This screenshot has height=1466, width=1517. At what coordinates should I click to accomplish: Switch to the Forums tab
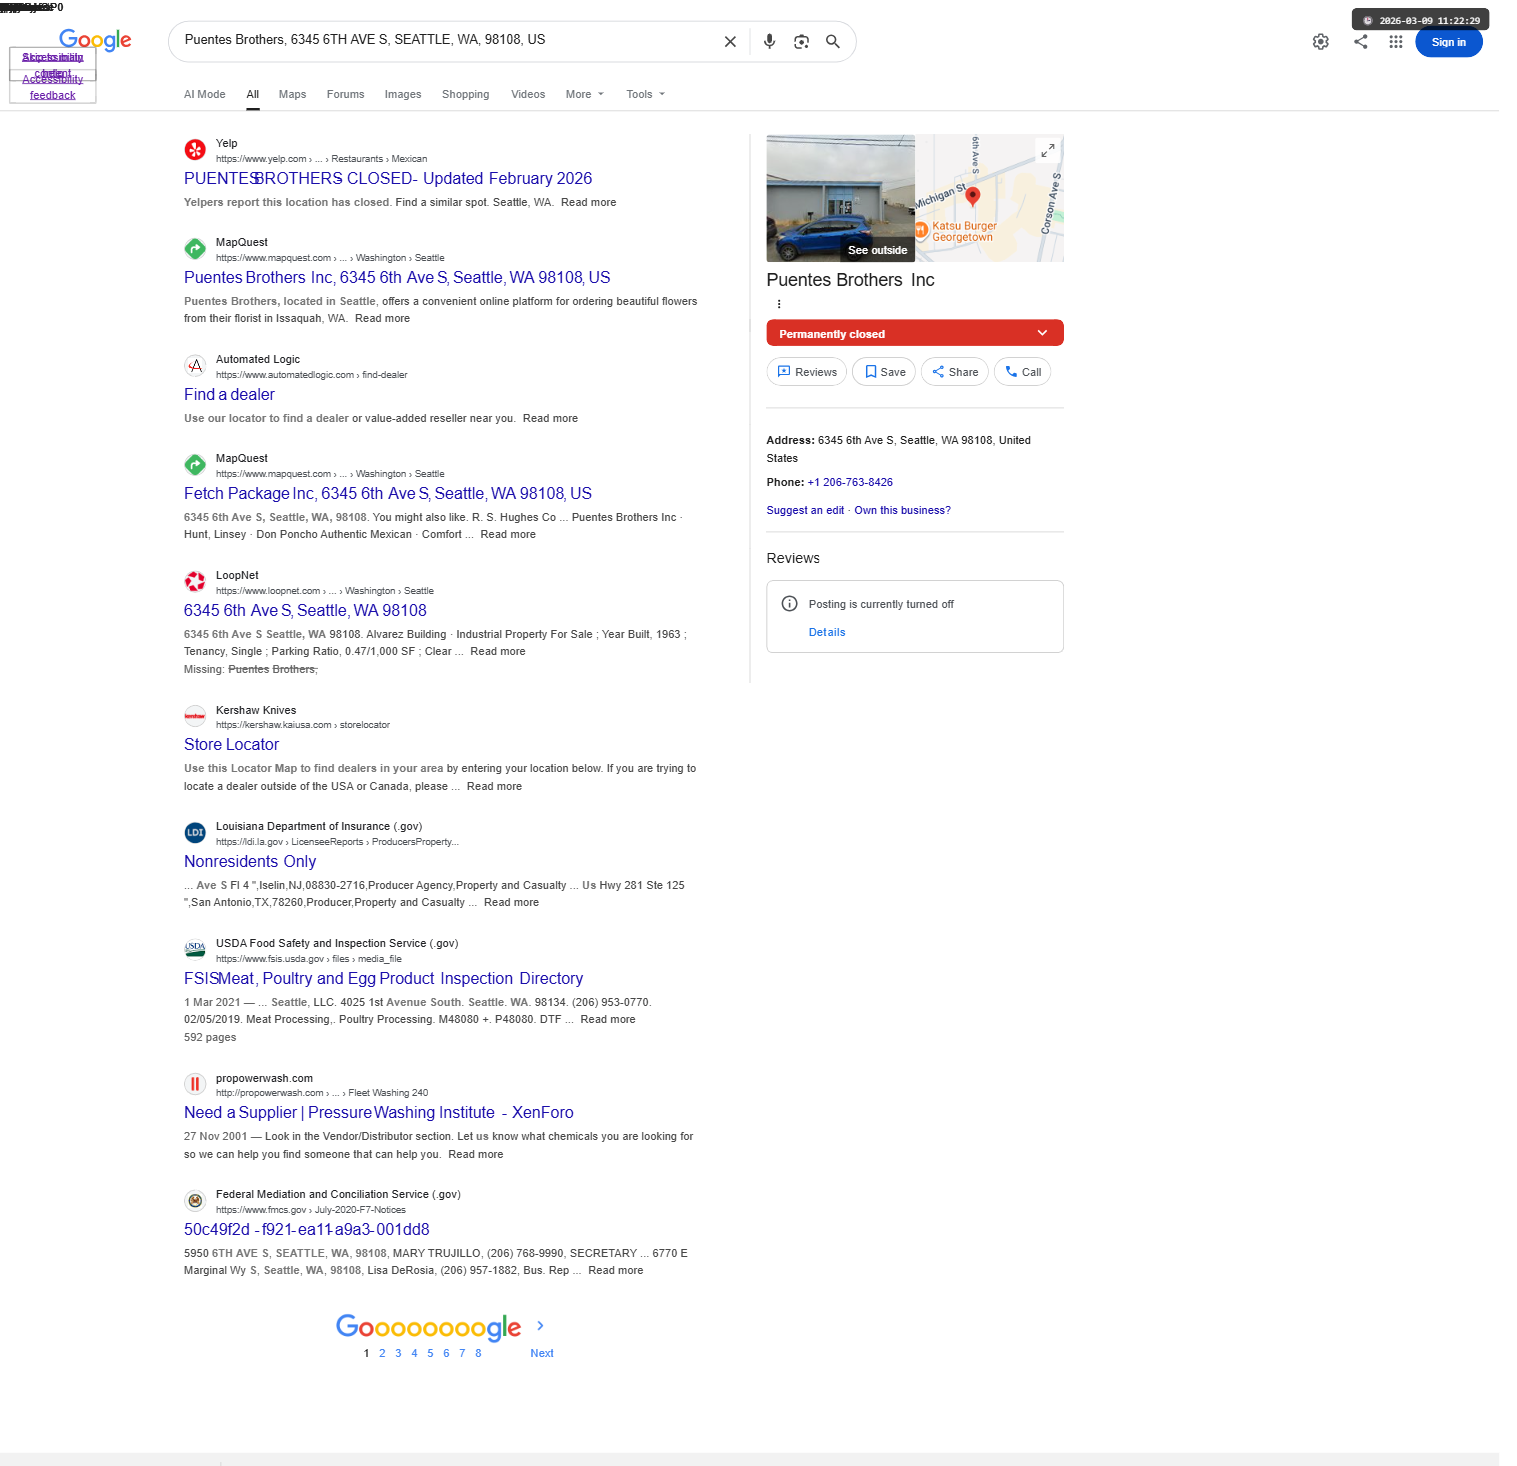(345, 94)
